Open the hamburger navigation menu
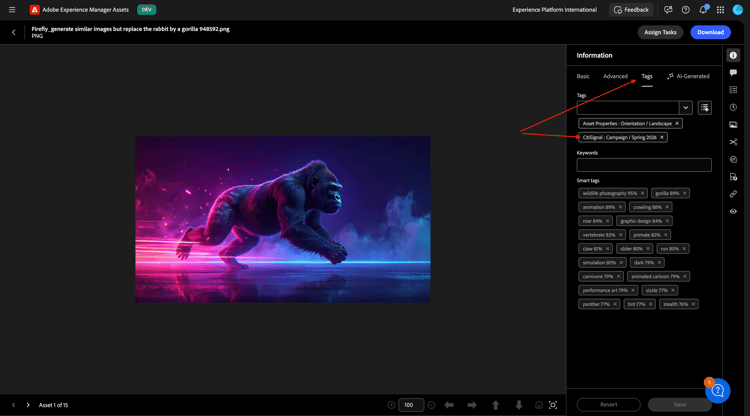750x416 pixels. tap(12, 10)
